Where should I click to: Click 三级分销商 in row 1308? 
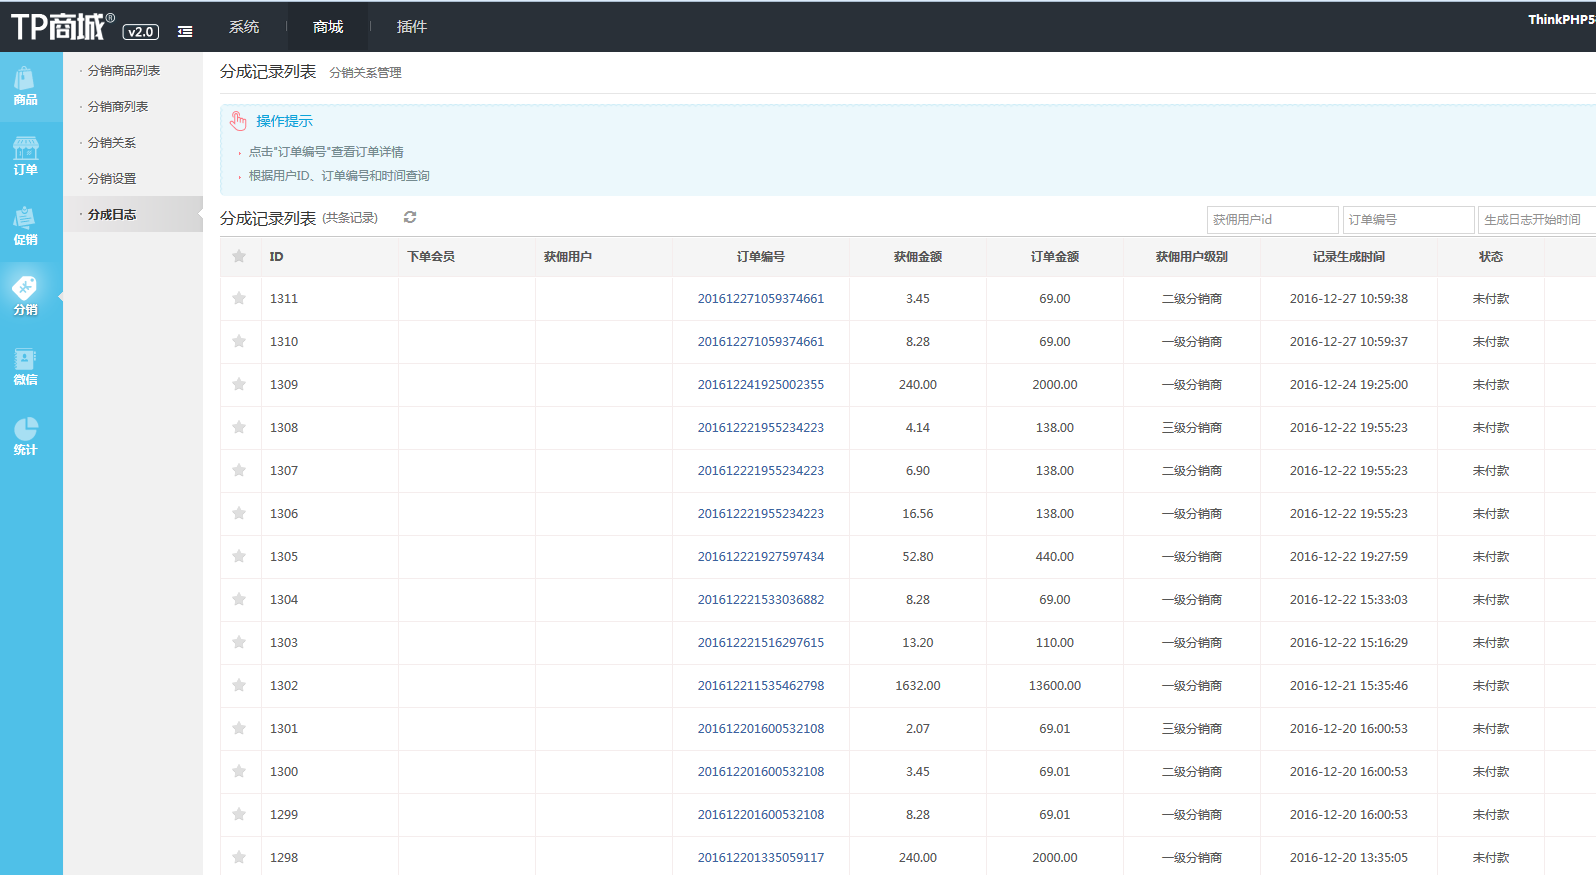(1192, 427)
